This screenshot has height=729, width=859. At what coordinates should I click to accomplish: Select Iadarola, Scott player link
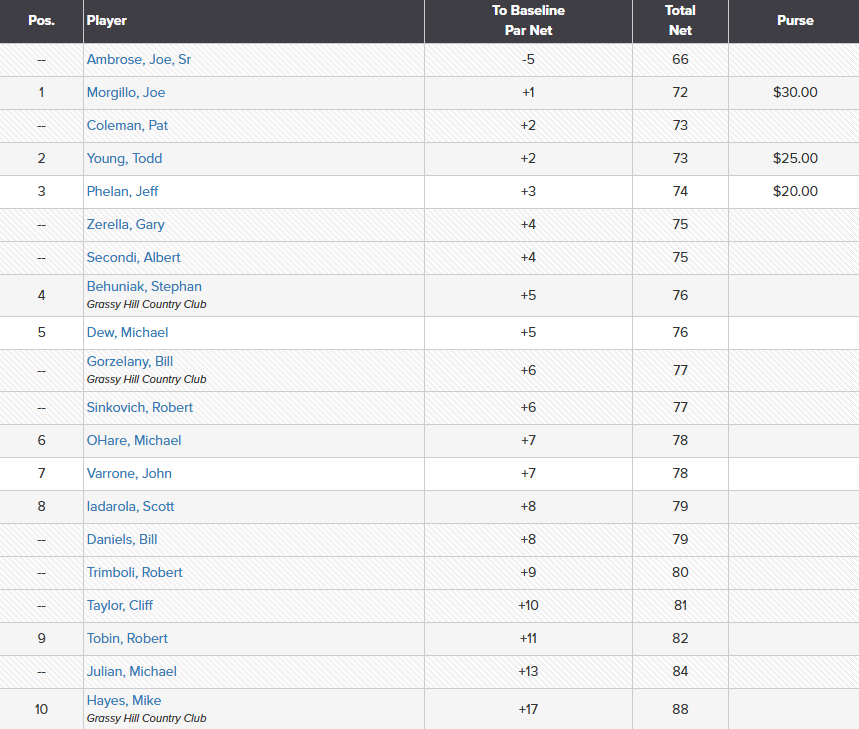click(x=130, y=506)
